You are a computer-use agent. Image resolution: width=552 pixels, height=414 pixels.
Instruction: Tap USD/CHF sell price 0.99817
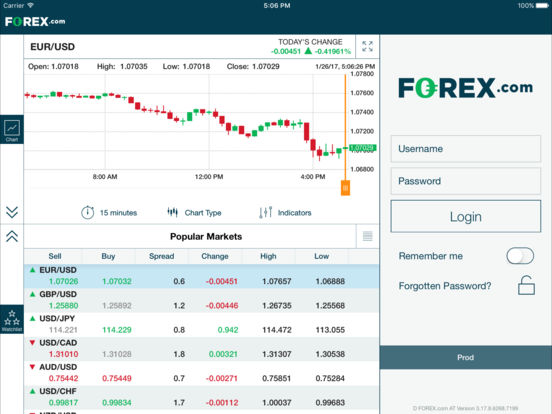[x=63, y=403]
